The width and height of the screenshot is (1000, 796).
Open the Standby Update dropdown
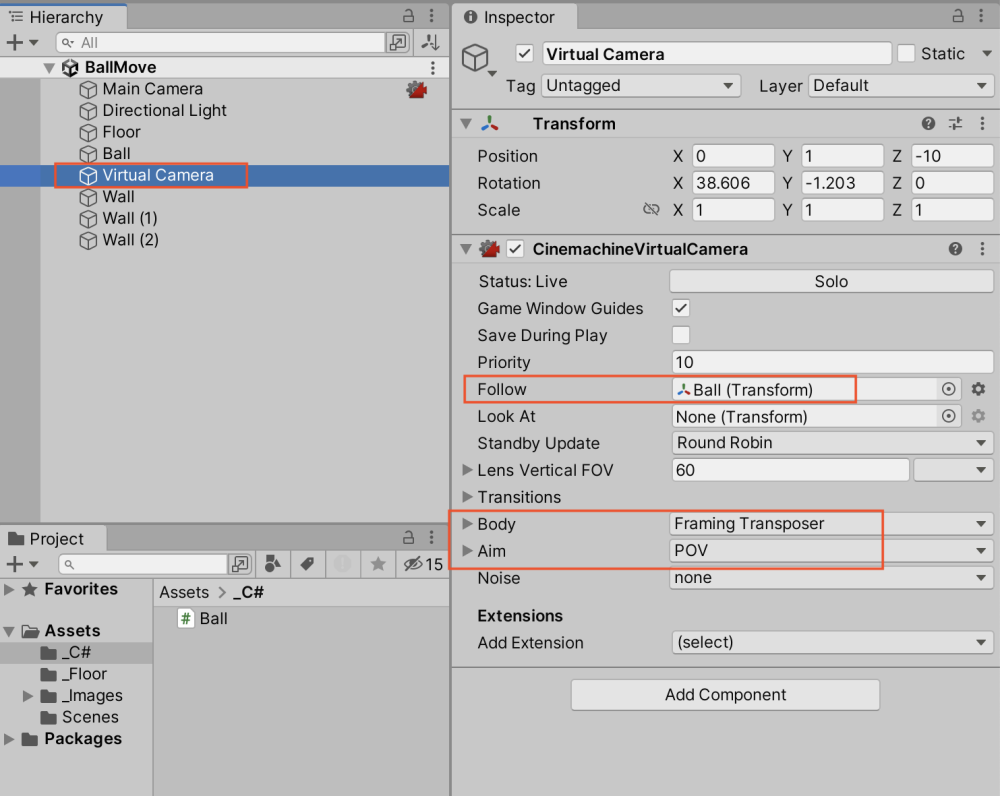point(831,443)
